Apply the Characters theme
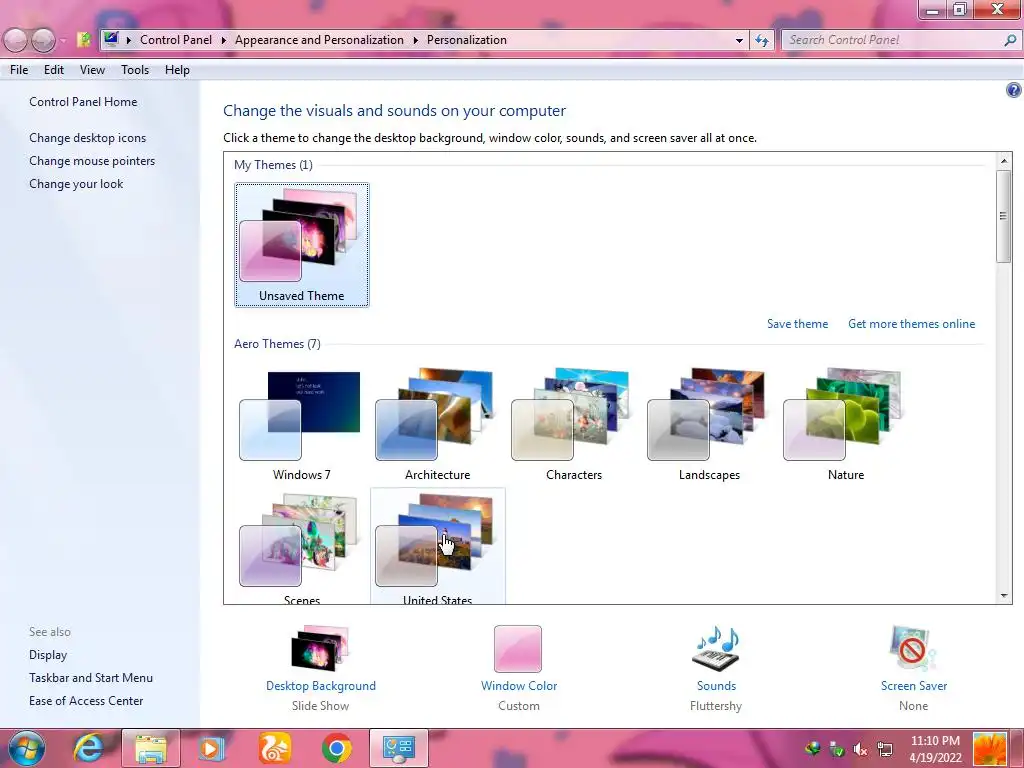Viewport: 1024px width, 768px height. pyautogui.click(x=573, y=424)
